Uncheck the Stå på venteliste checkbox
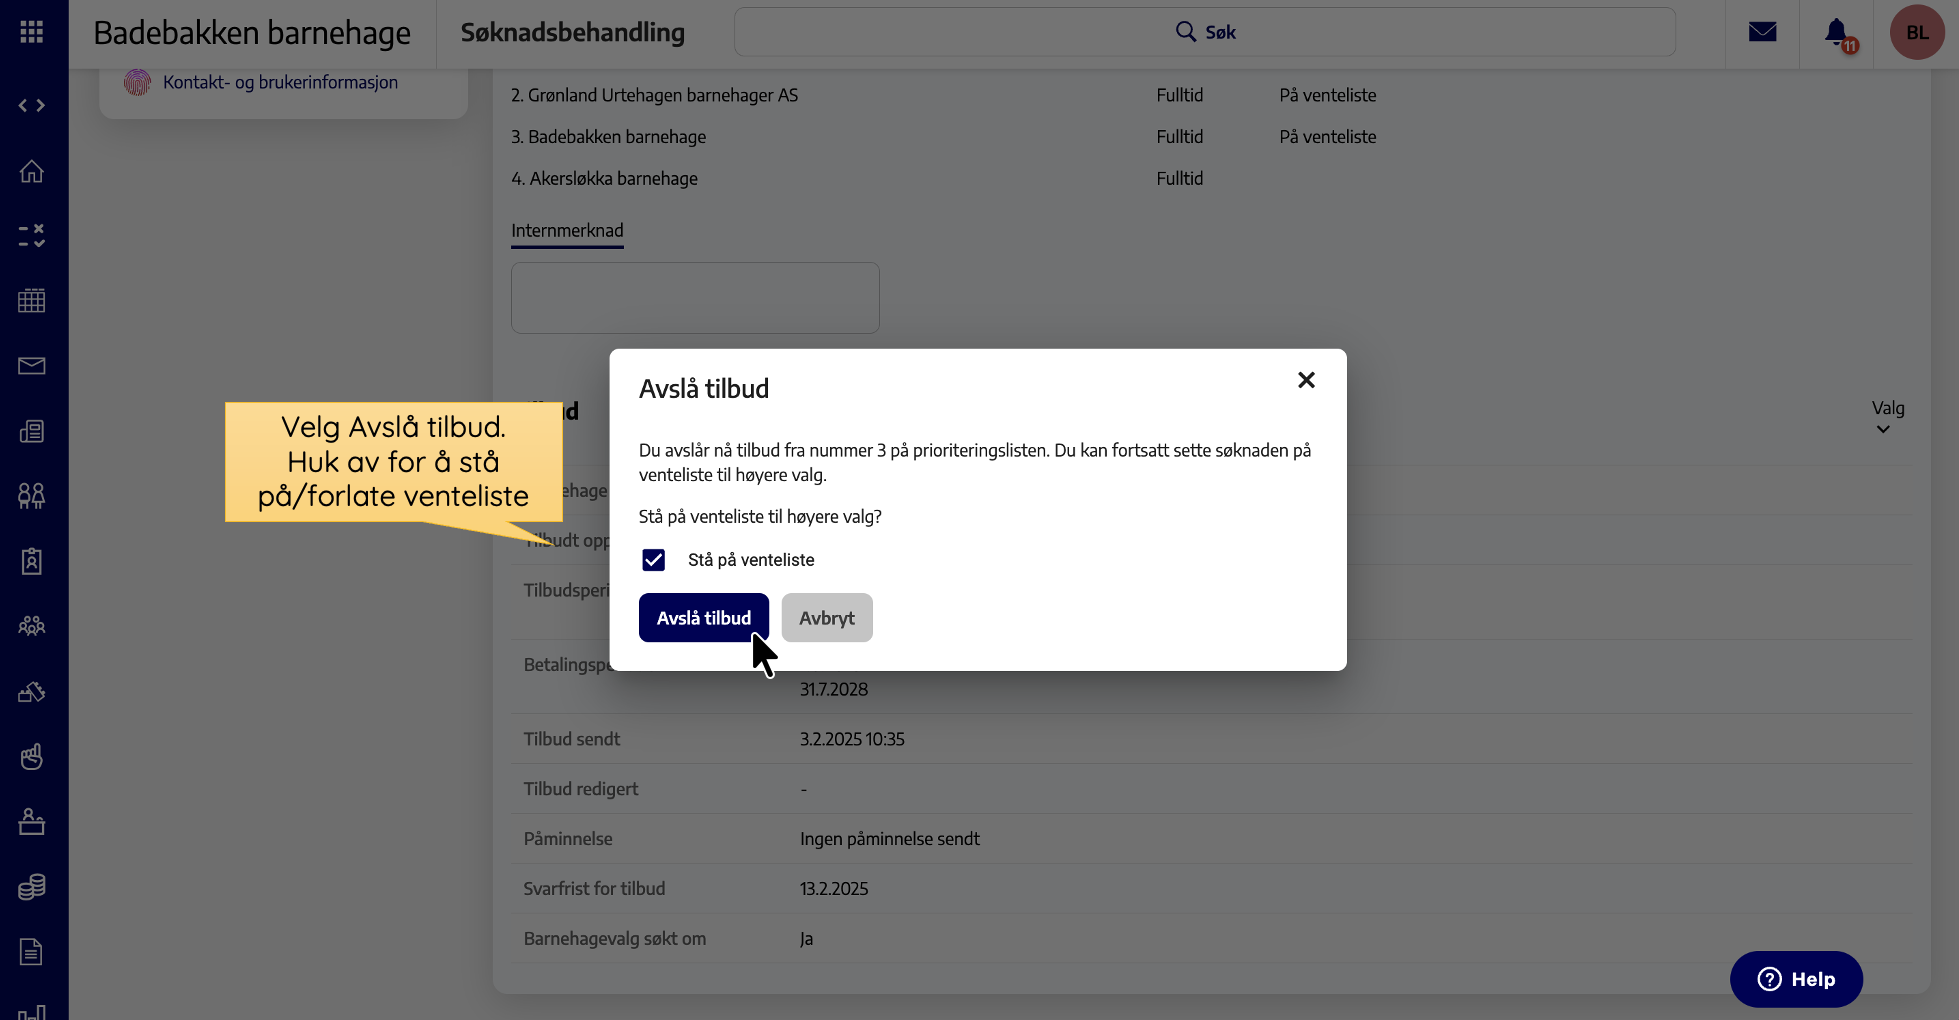1959x1020 pixels. tap(653, 560)
